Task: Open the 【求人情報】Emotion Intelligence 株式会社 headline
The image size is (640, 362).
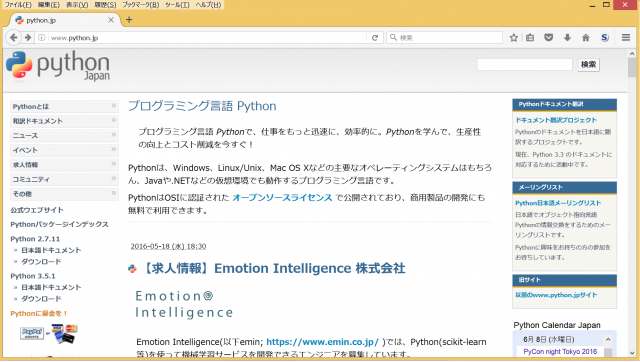Action: 273,269
